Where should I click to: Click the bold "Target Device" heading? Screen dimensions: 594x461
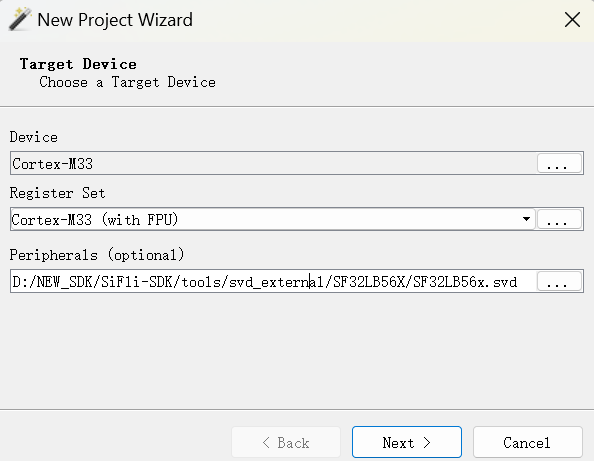(78, 64)
